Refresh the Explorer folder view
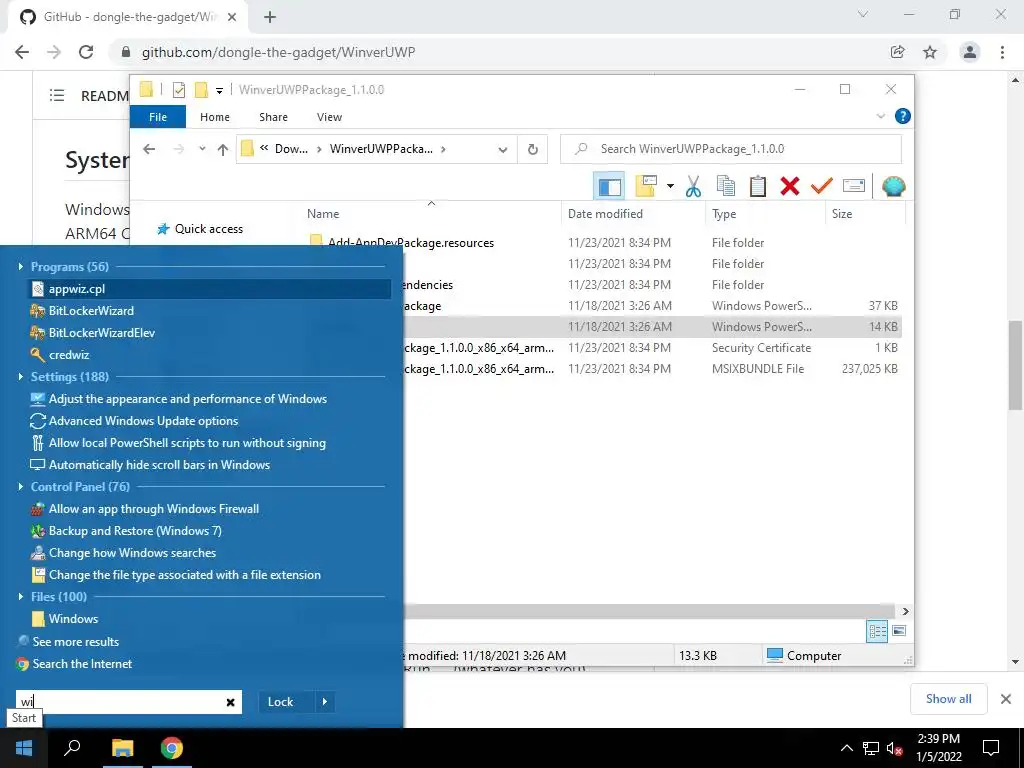 click(x=533, y=150)
